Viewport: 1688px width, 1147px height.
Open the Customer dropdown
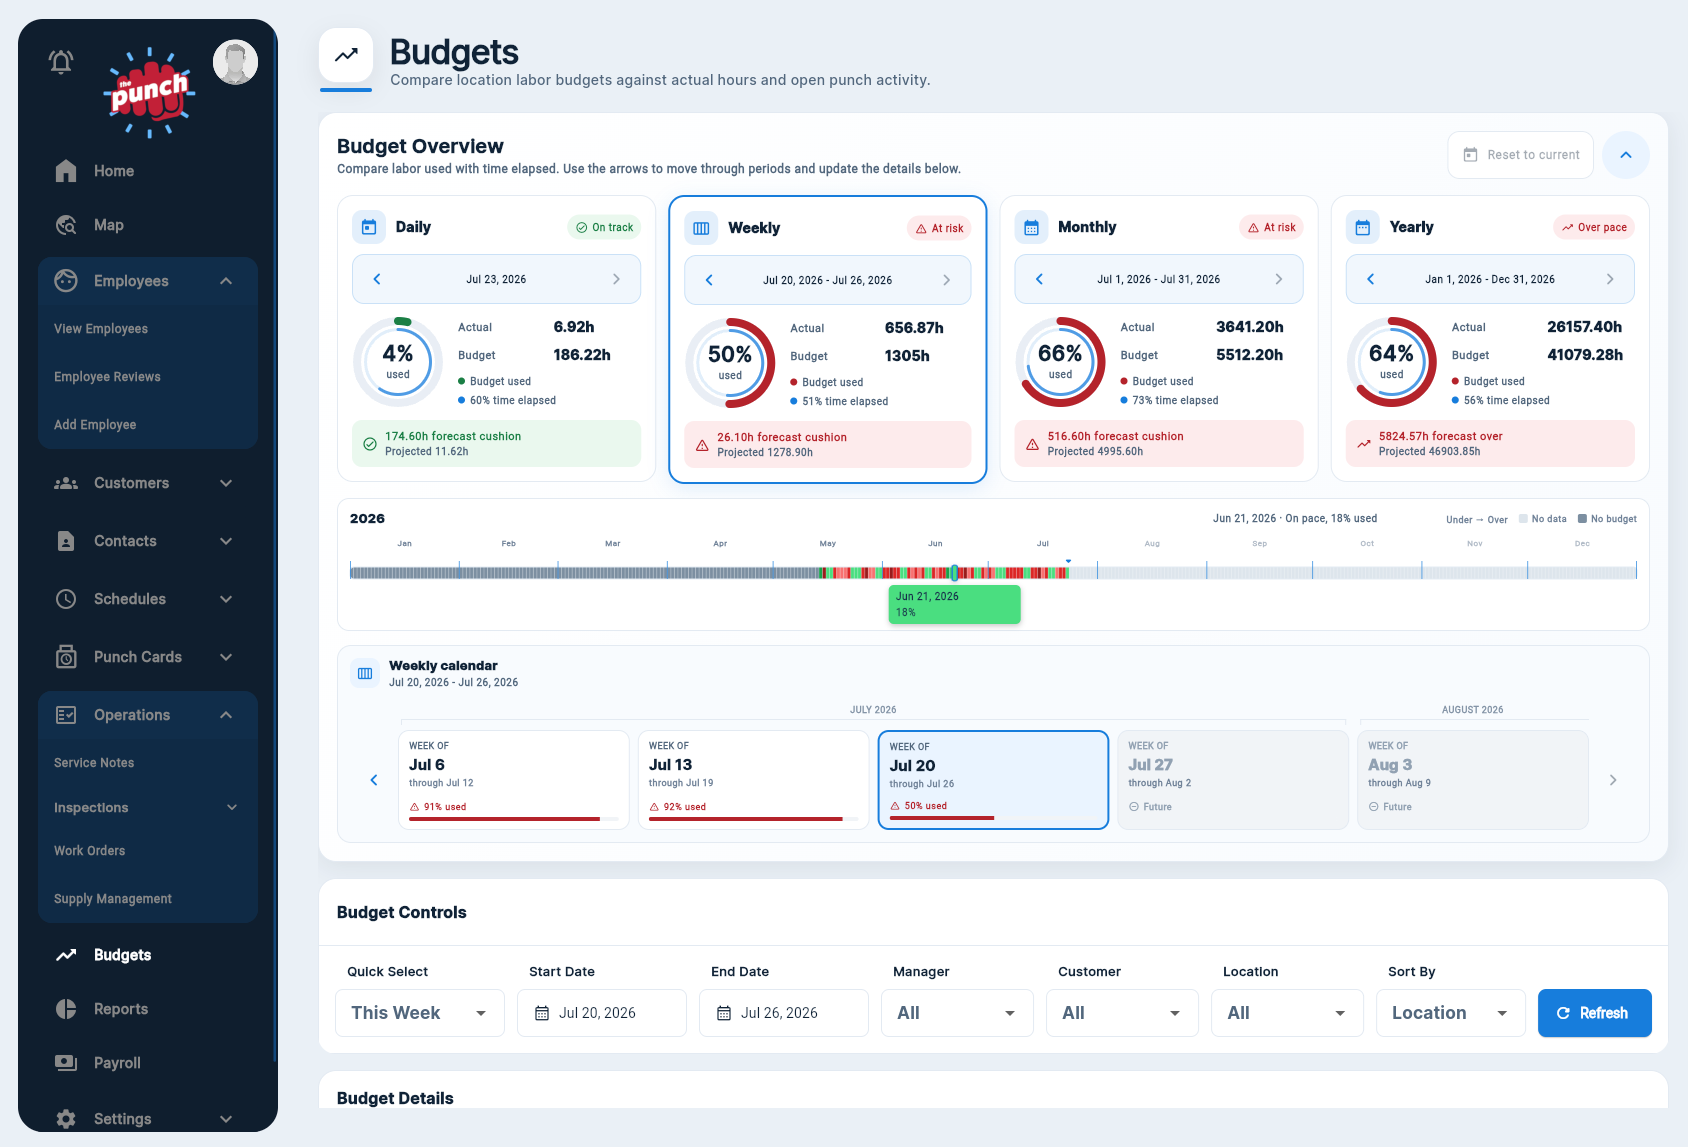tap(1122, 1013)
